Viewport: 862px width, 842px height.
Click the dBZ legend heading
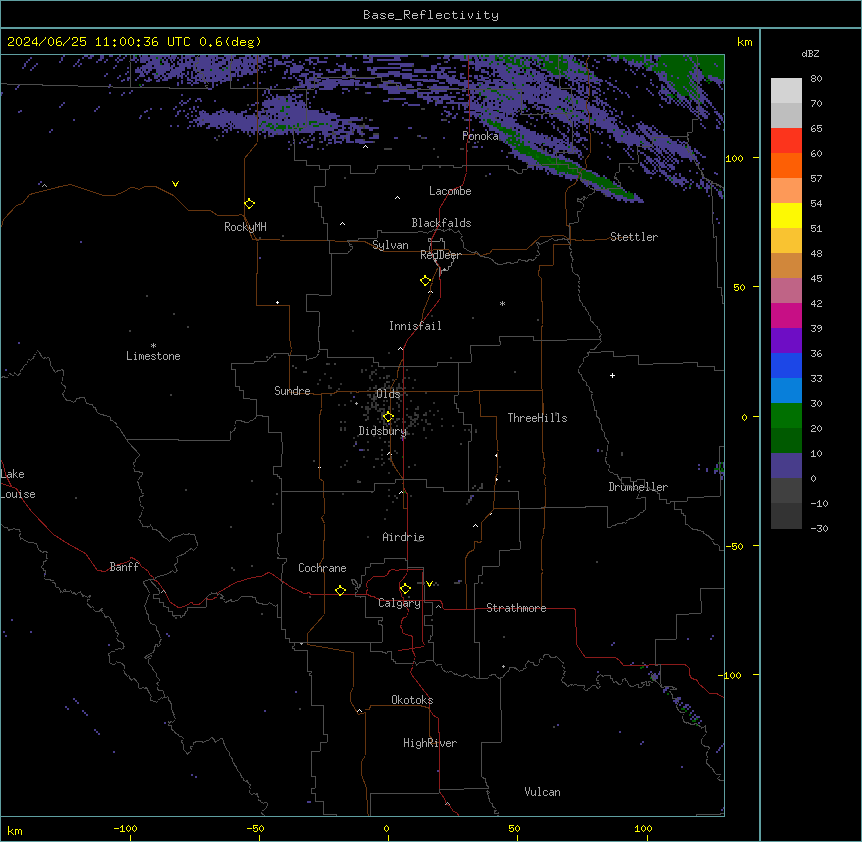[x=810, y=53]
